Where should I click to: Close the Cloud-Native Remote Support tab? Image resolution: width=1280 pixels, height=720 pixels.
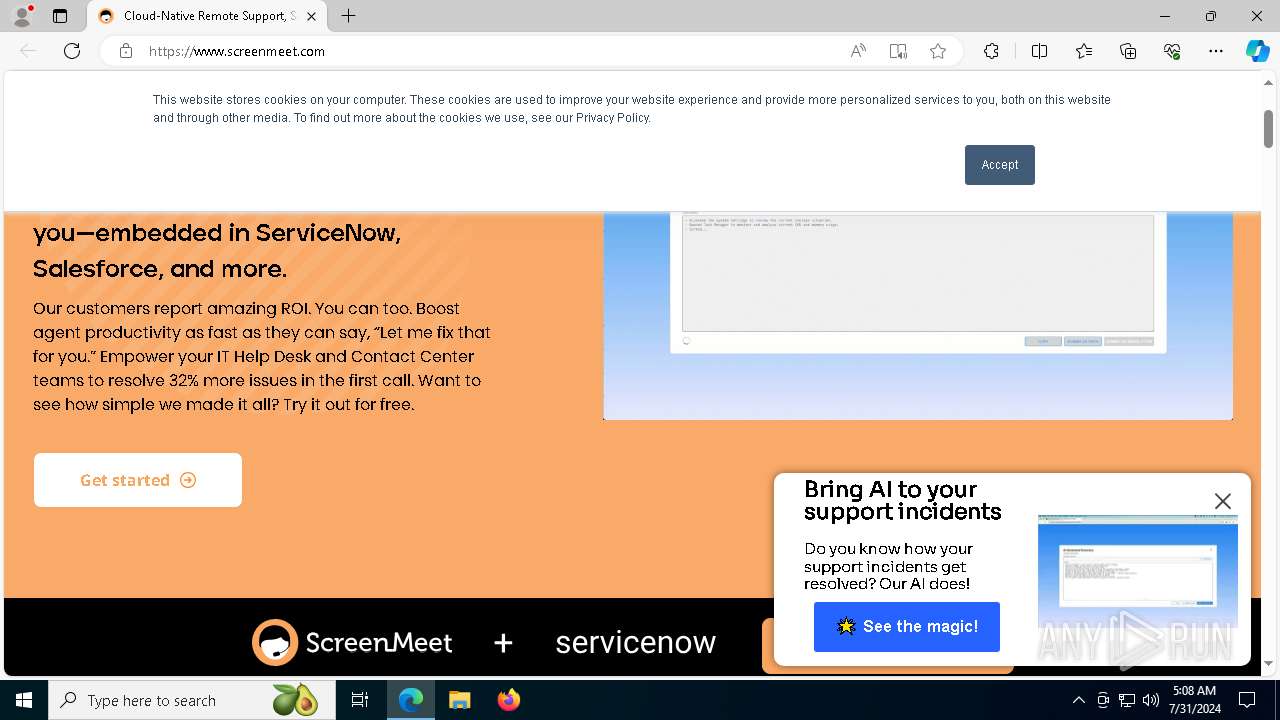311,16
